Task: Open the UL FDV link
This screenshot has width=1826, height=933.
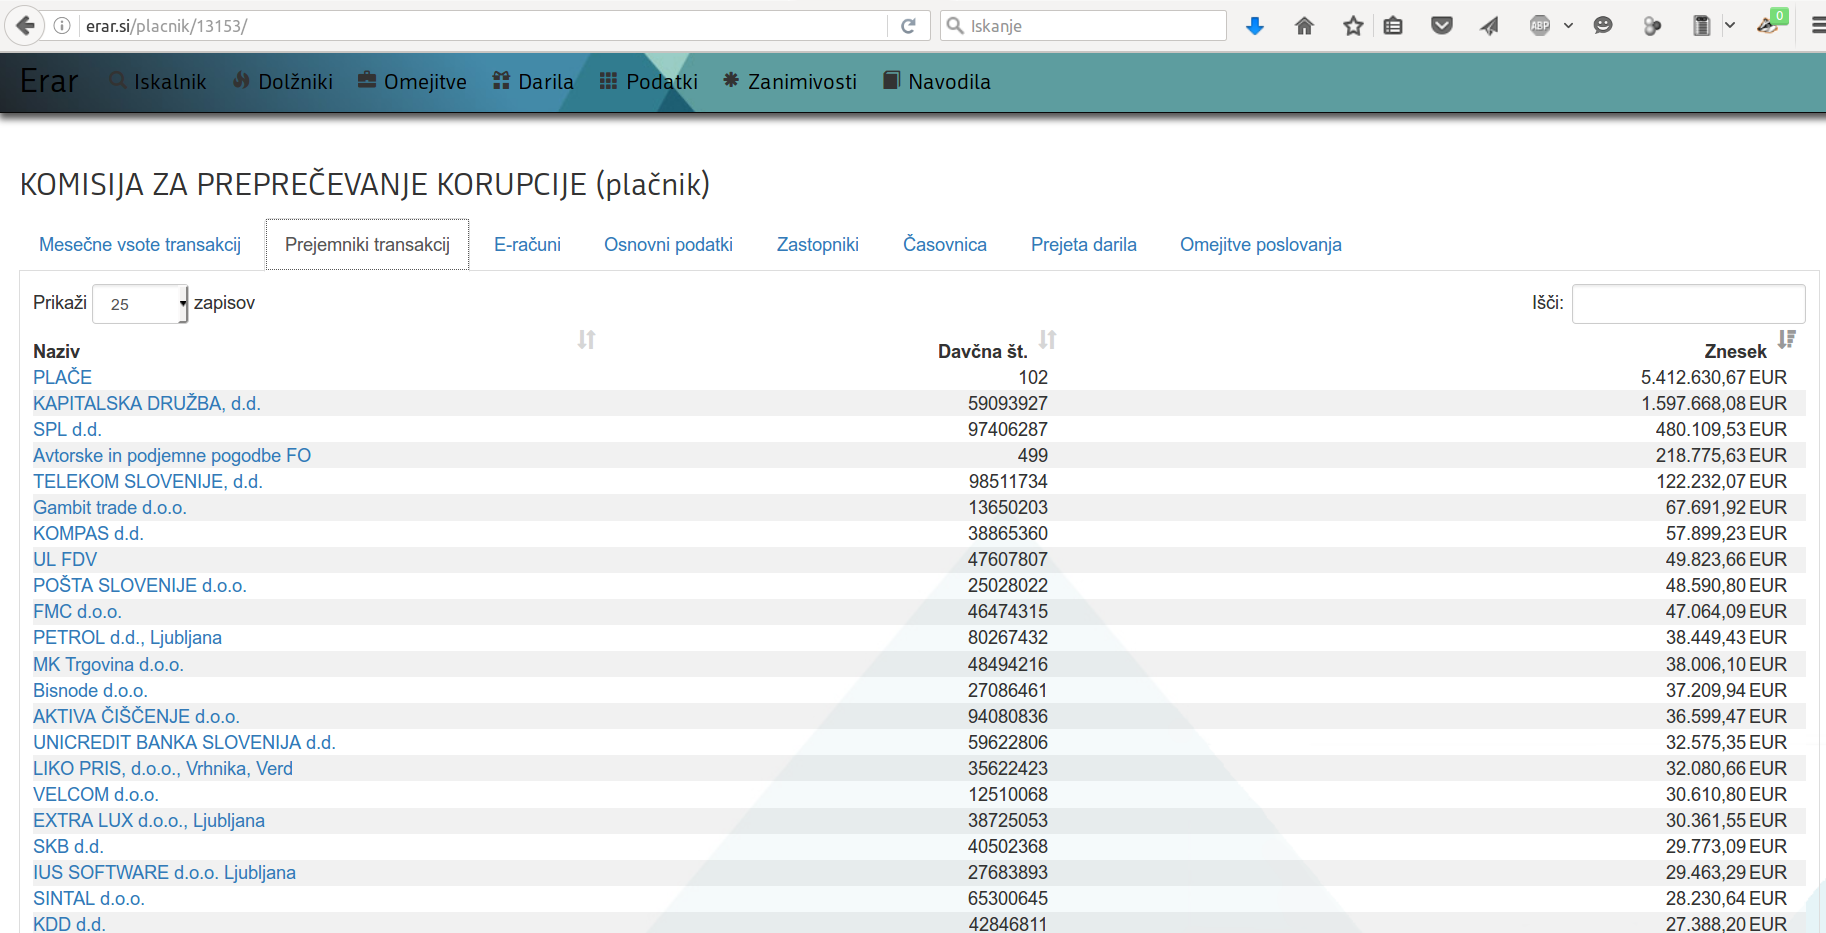Action: tap(65, 559)
